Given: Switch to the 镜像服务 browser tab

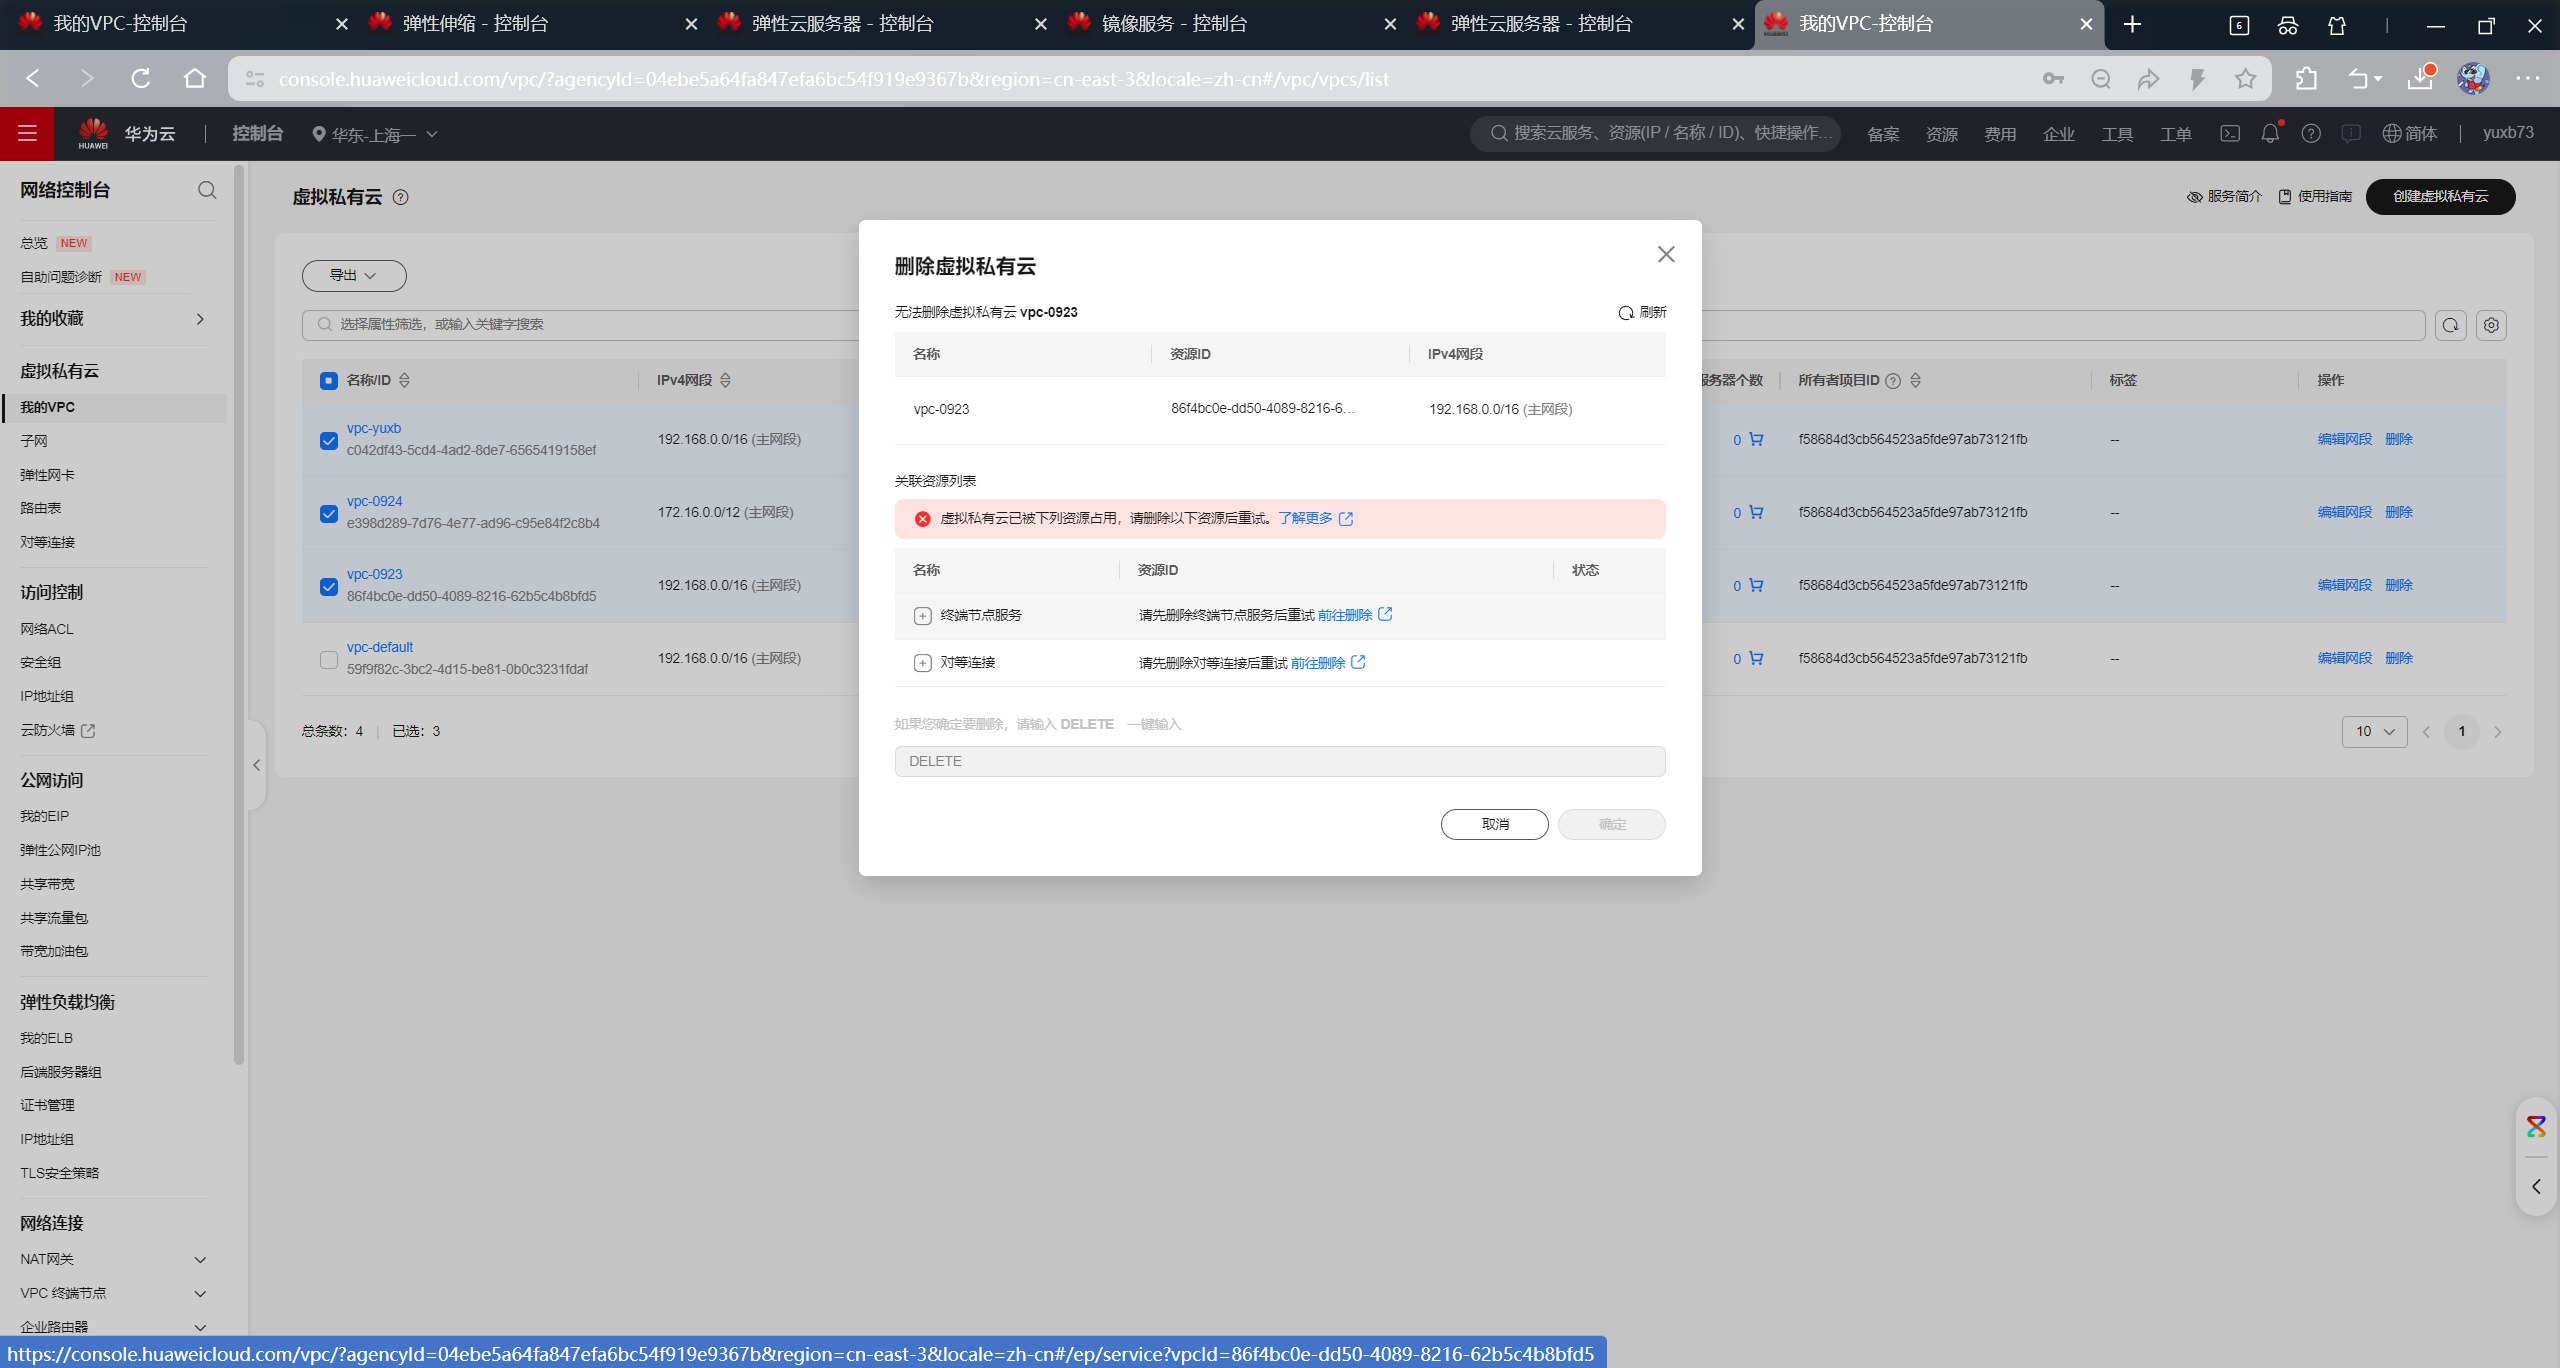Looking at the screenshot, I should coord(1173,23).
